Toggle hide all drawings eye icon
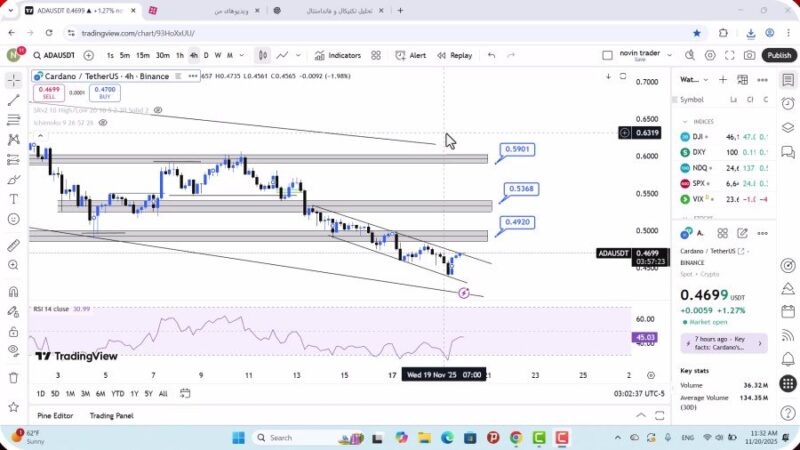The height and width of the screenshot is (450, 800). pyautogui.click(x=14, y=351)
